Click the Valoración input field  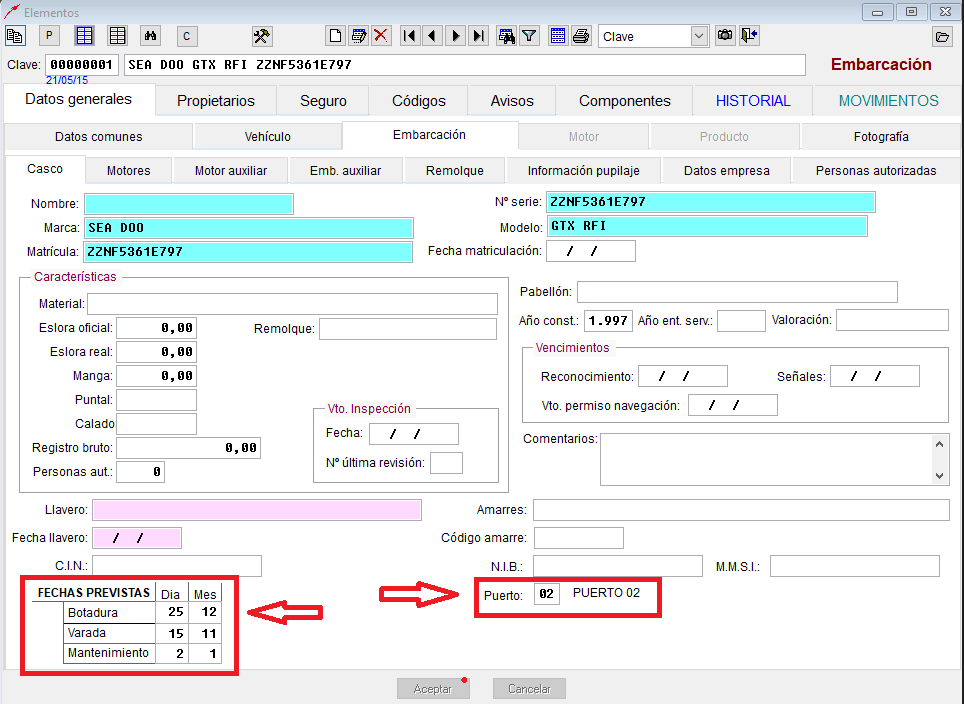coord(893,320)
